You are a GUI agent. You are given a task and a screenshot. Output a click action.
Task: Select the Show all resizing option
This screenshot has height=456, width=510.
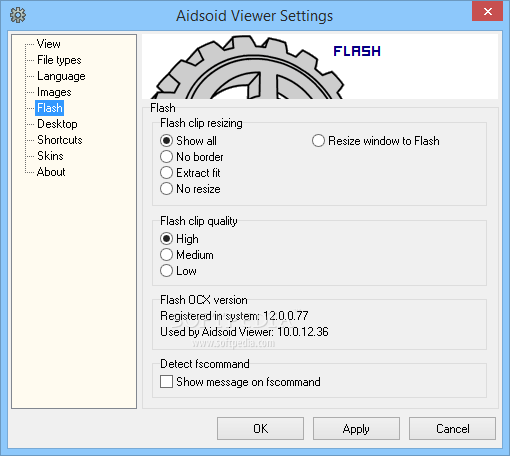tap(188, 141)
